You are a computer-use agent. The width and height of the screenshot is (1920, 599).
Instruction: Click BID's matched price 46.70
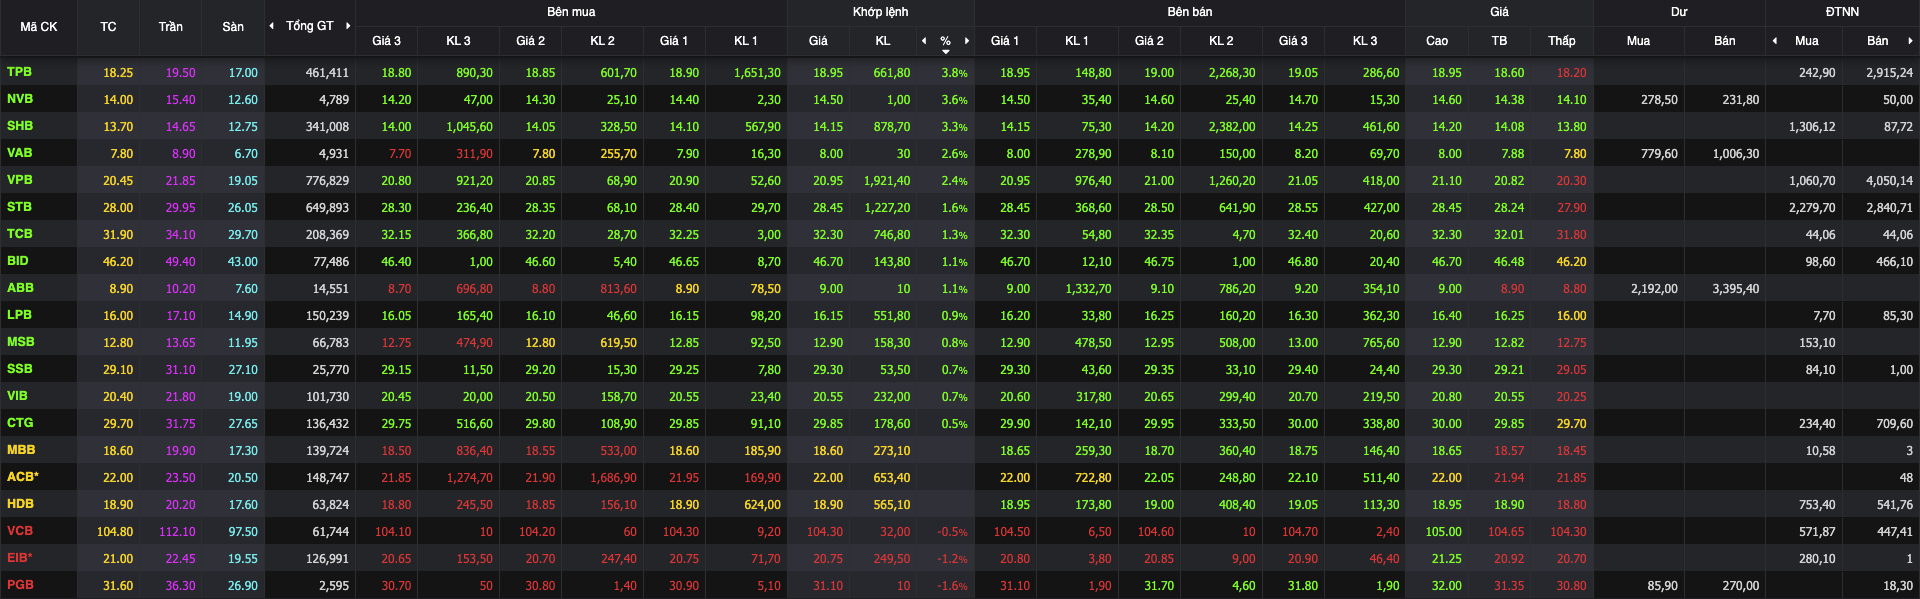[x=827, y=262]
